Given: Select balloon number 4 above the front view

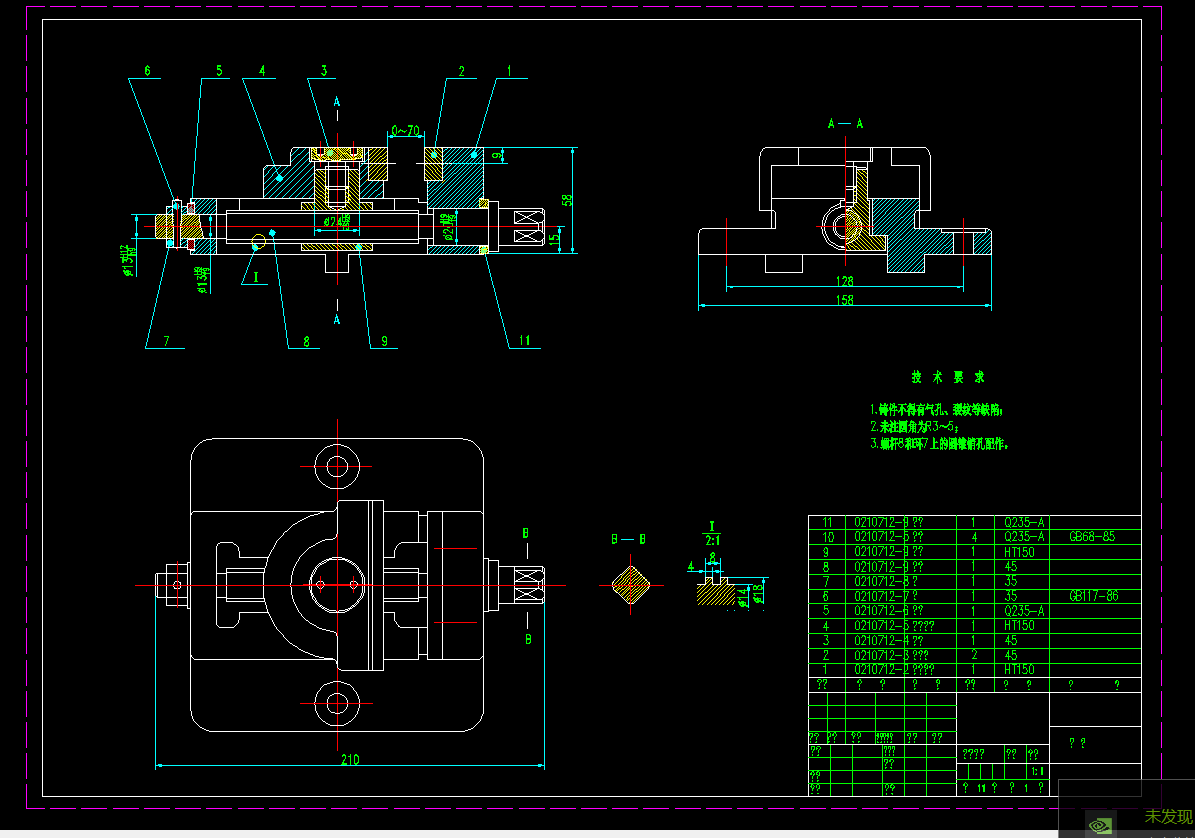Looking at the screenshot, I should [262, 71].
